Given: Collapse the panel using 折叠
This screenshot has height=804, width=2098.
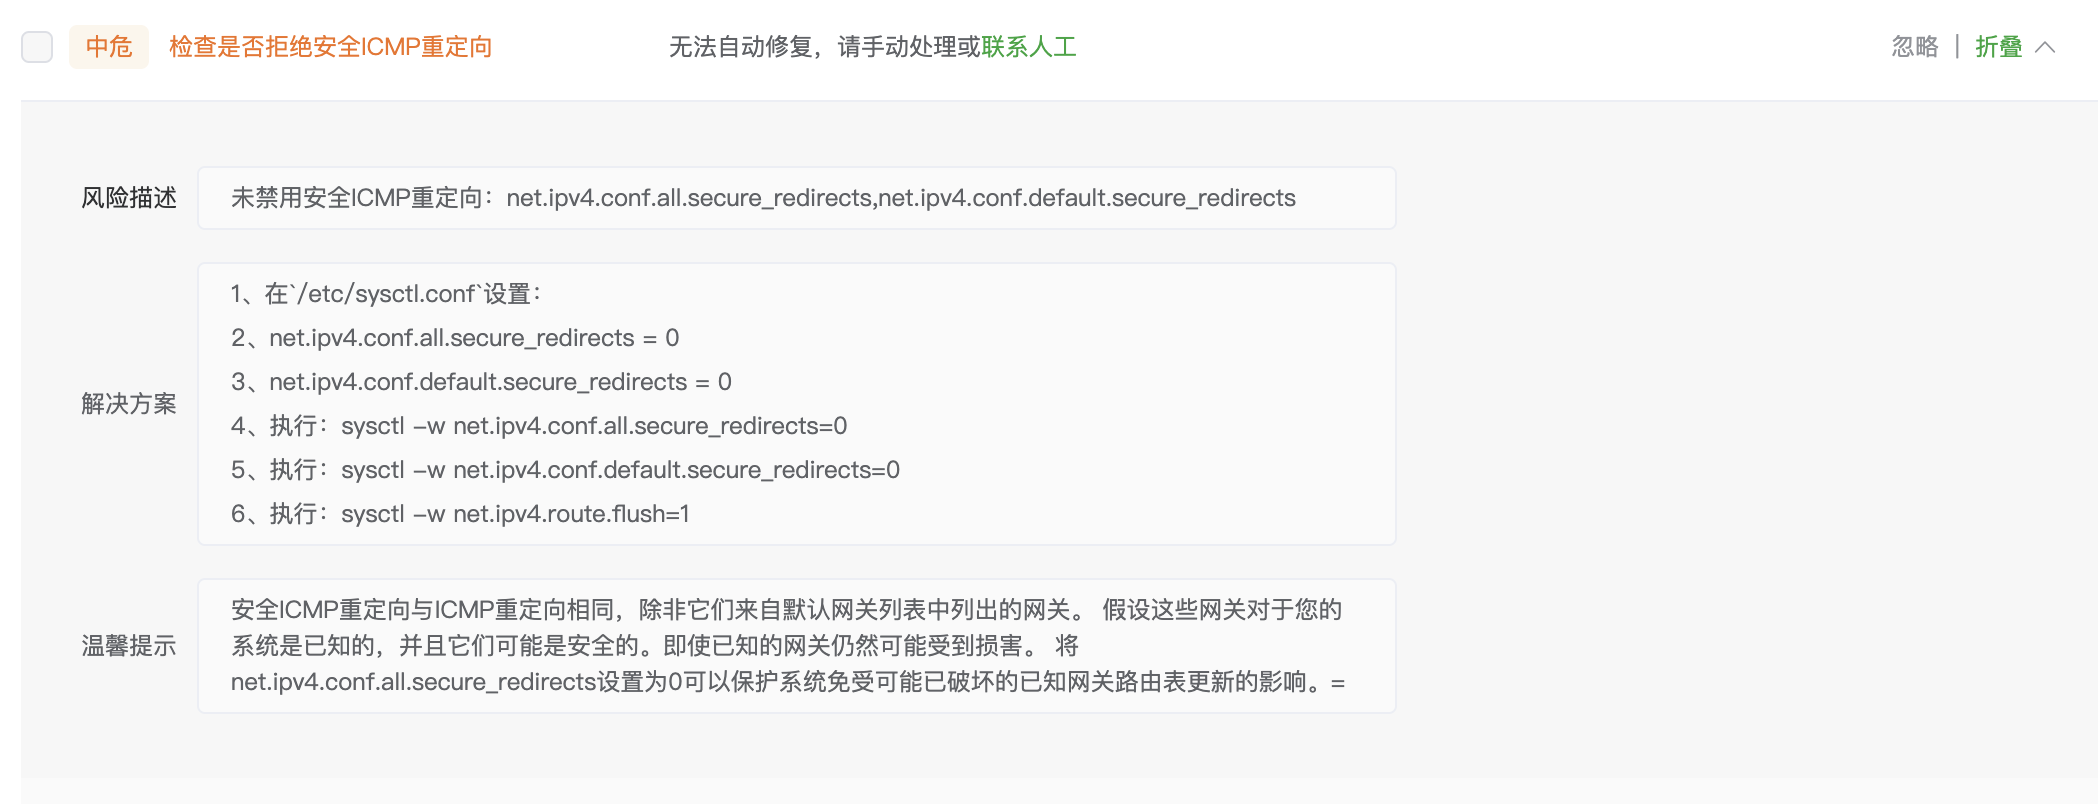Looking at the screenshot, I should point(1998,47).
